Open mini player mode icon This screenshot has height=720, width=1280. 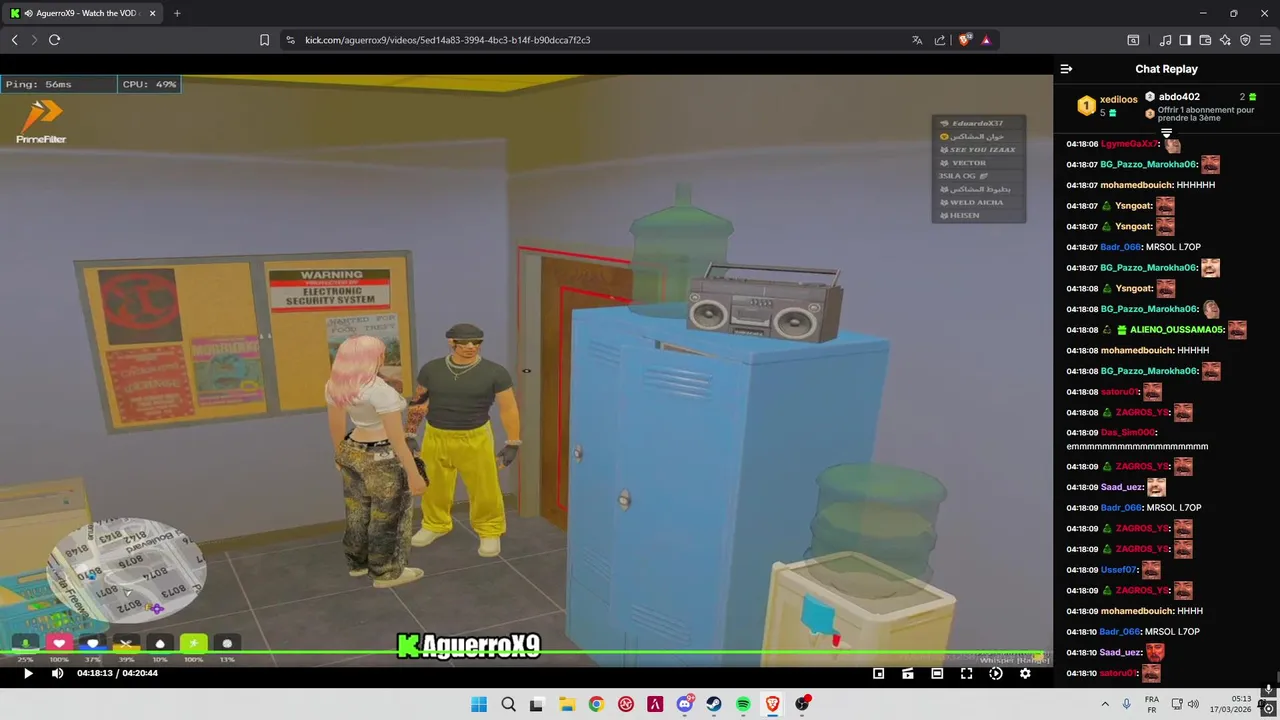879,673
